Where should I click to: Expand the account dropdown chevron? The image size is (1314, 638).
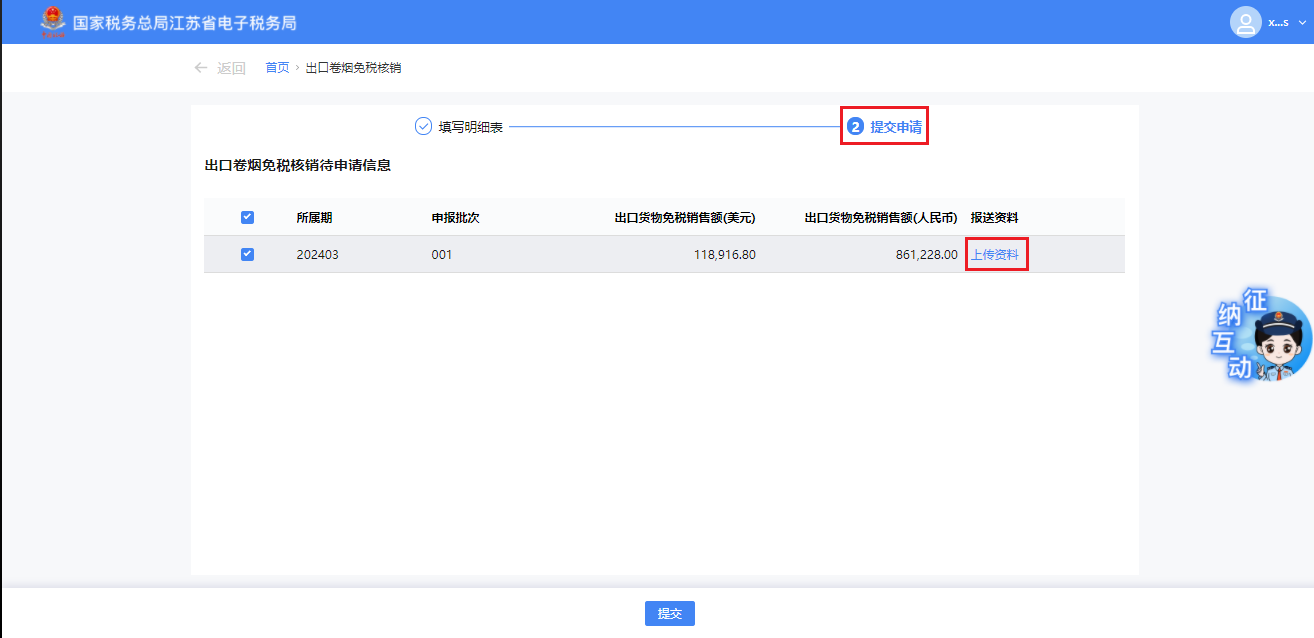[x=1302, y=22]
